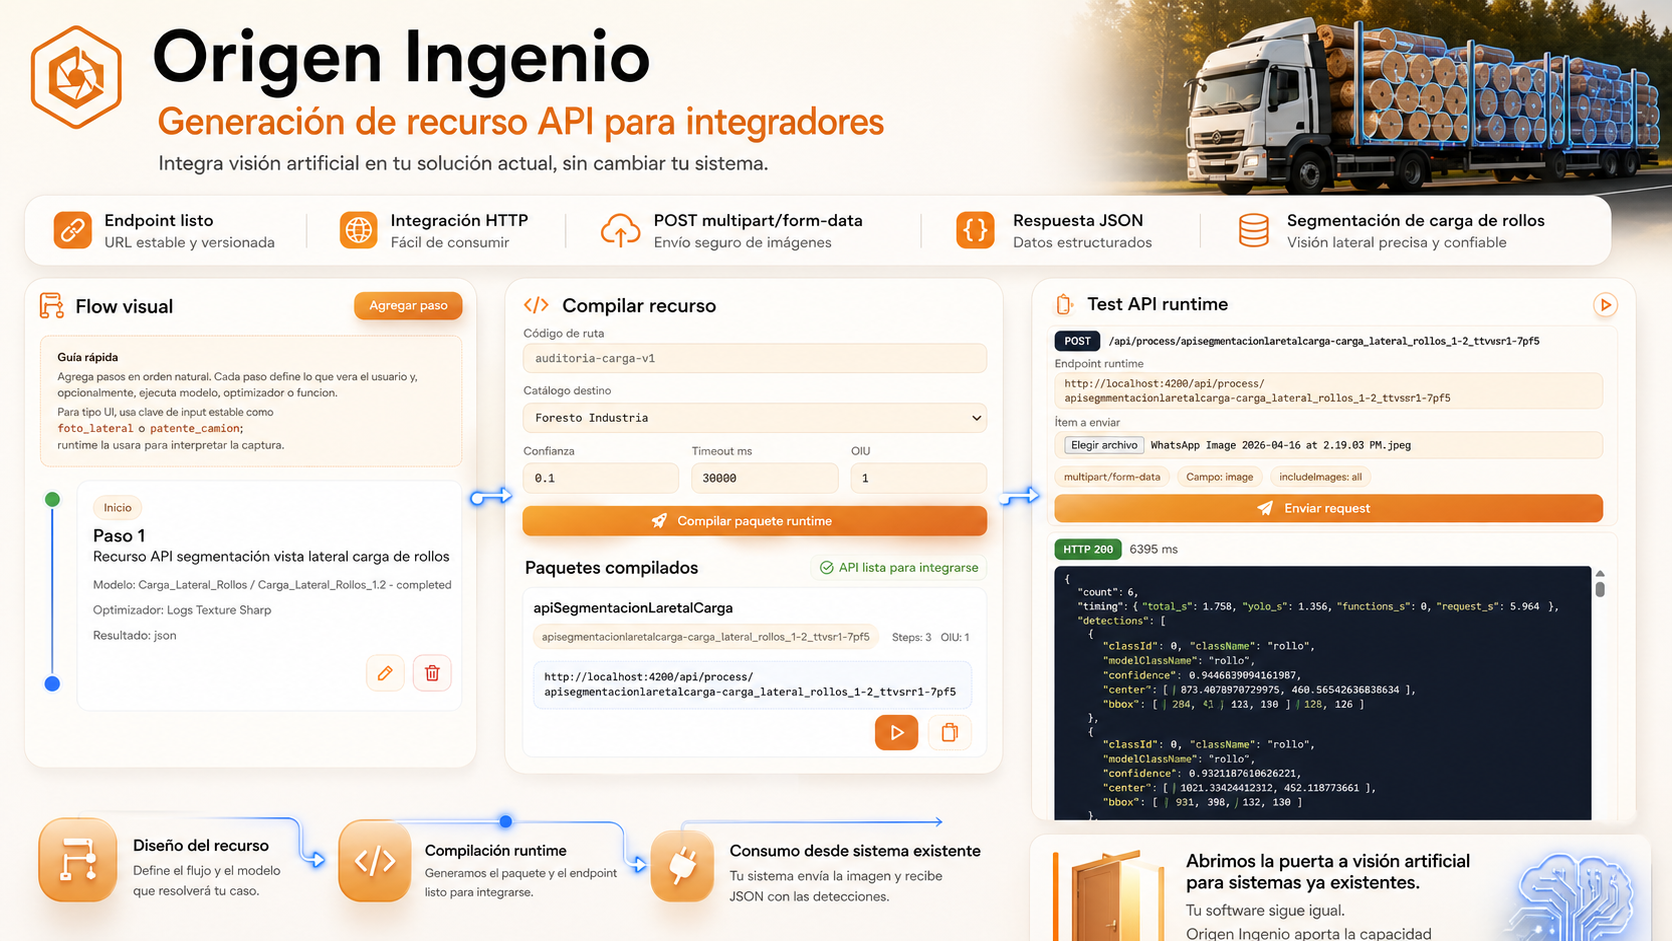Click the Origen Ingenio hexagon logo
Screen dimensions: 1672x941
pos(76,77)
